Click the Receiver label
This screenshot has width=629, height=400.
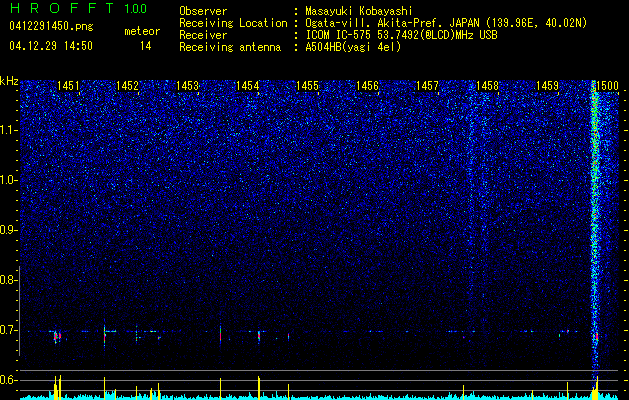pyautogui.click(x=203, y=35)
